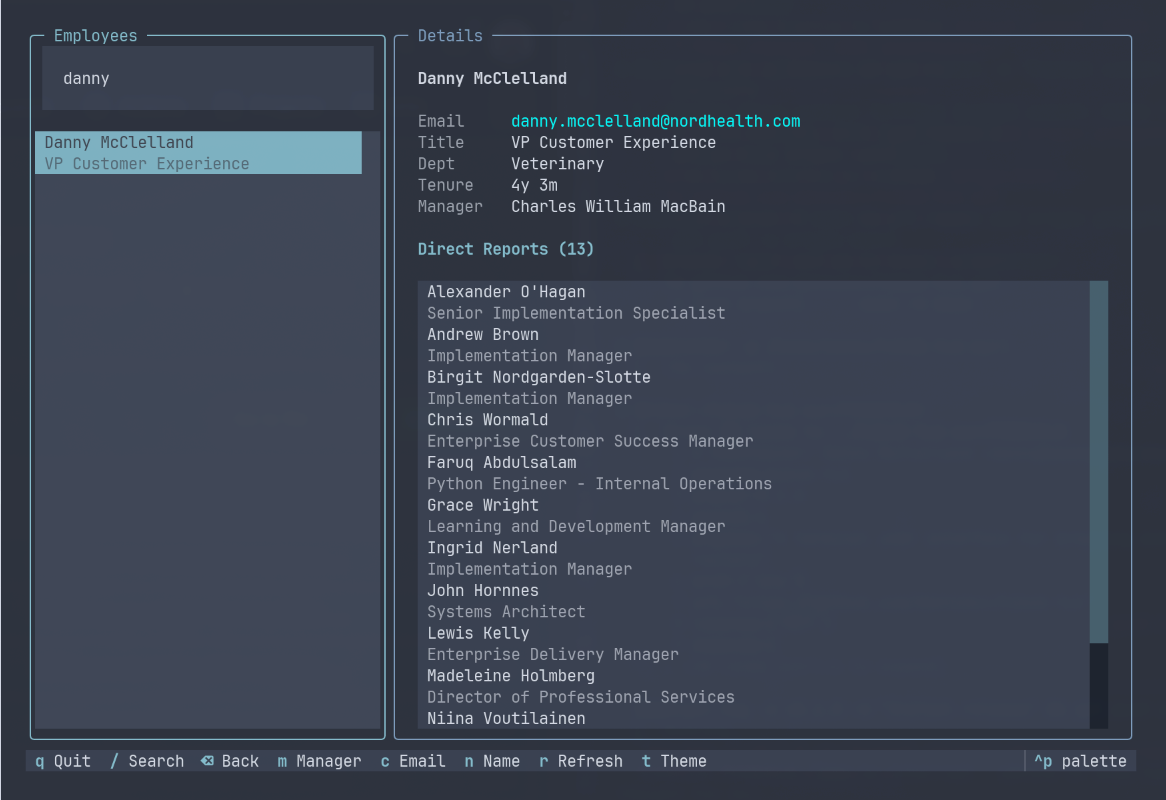
Task: Click the title value VP Customer Experience in Details
Action: [613, 143]
